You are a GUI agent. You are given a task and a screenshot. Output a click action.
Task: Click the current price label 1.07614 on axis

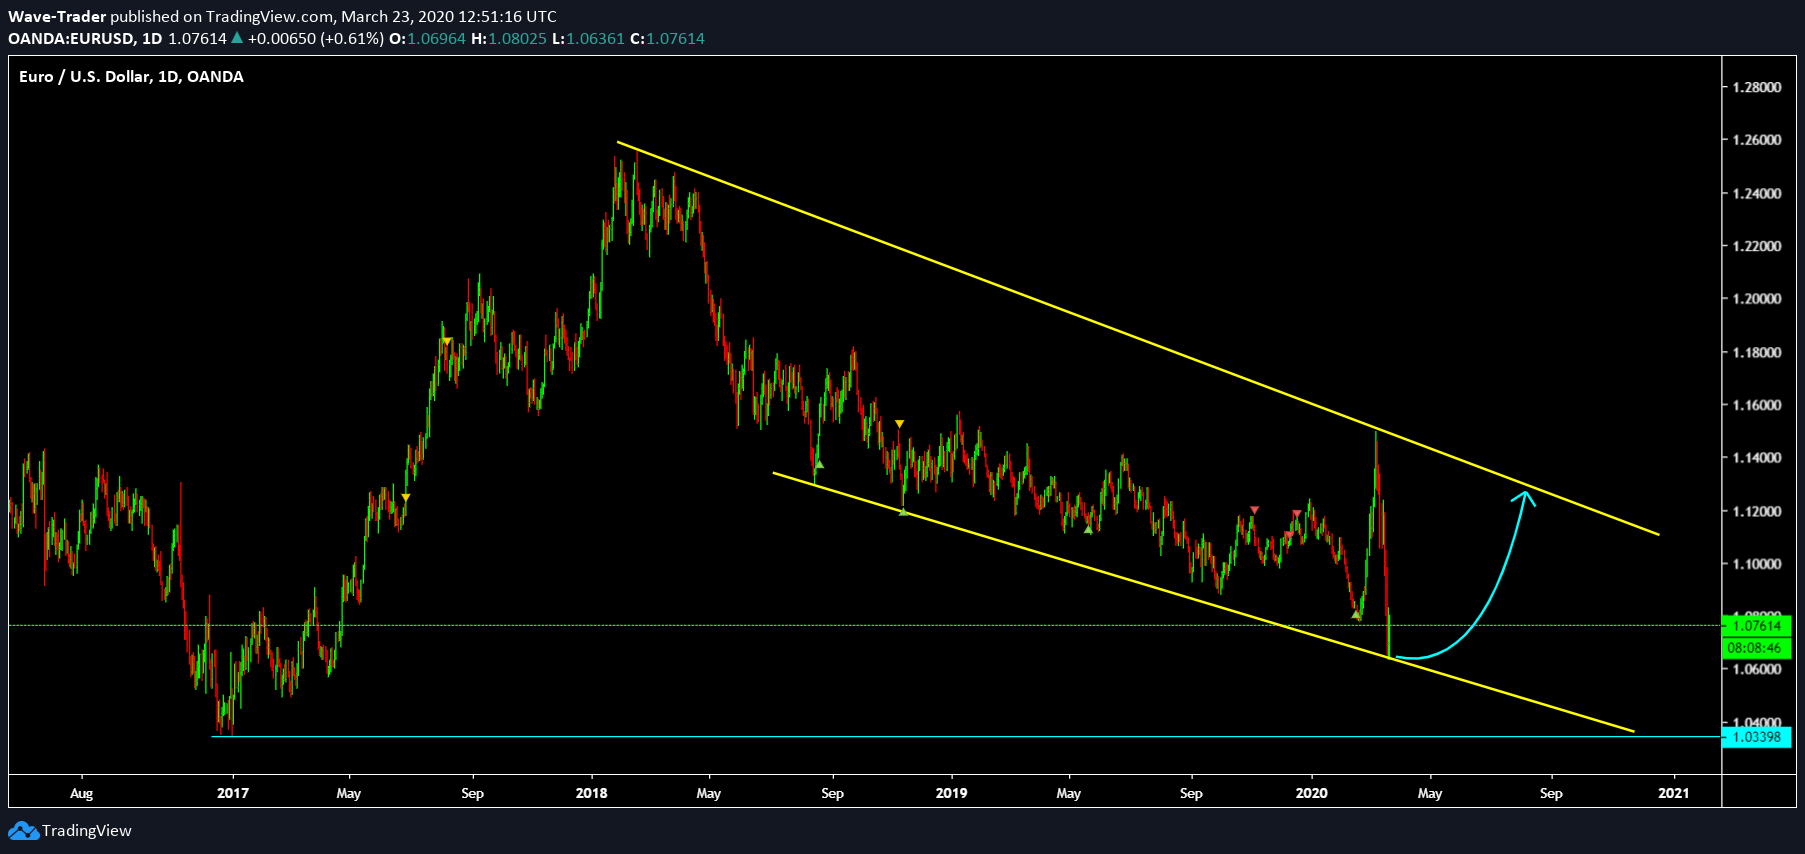click(x=1757, y=626)
